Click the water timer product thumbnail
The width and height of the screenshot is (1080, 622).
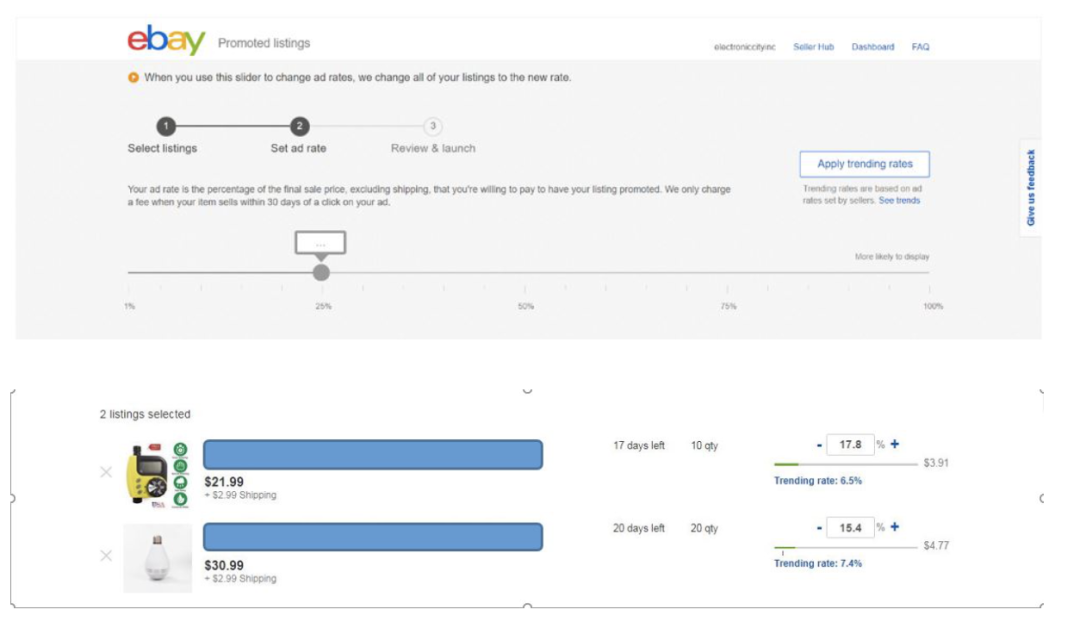[158, 475]
